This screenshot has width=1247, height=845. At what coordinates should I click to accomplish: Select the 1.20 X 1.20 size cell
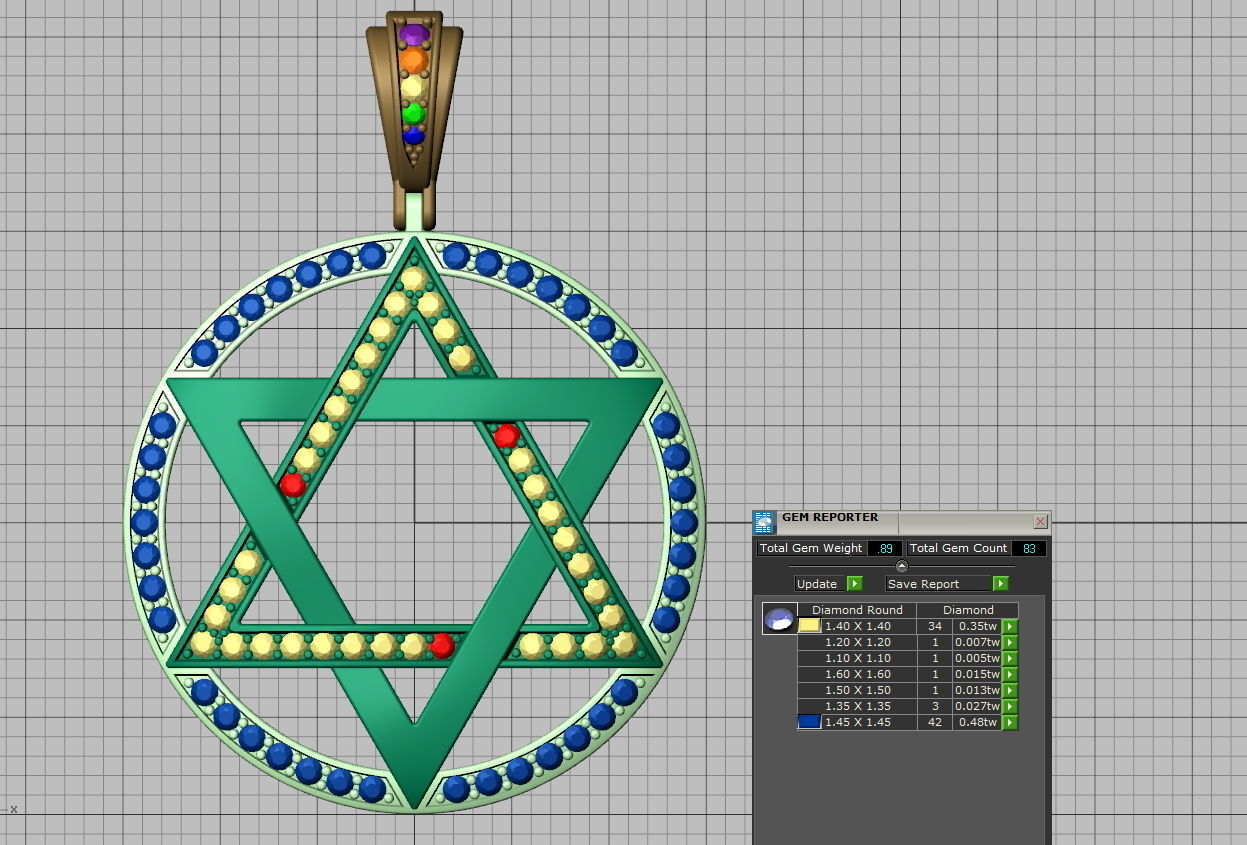pos(857,642)
